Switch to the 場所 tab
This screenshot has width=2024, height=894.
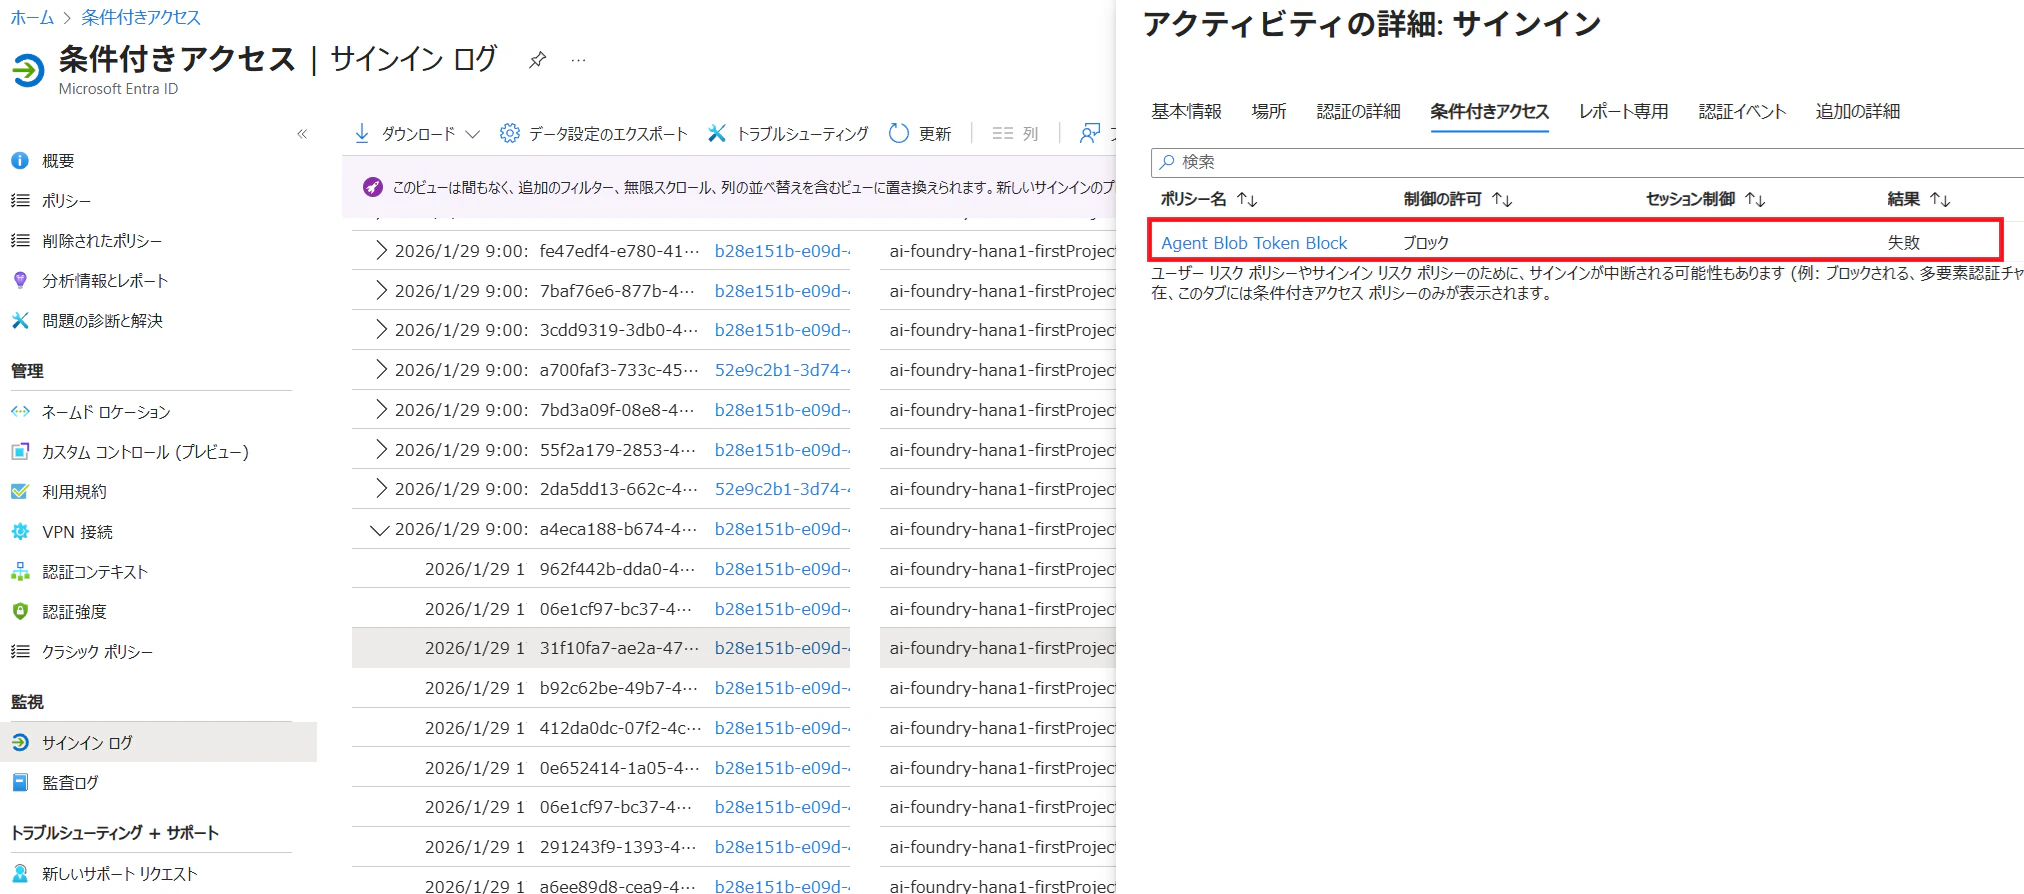click(x=1269, y=111)
